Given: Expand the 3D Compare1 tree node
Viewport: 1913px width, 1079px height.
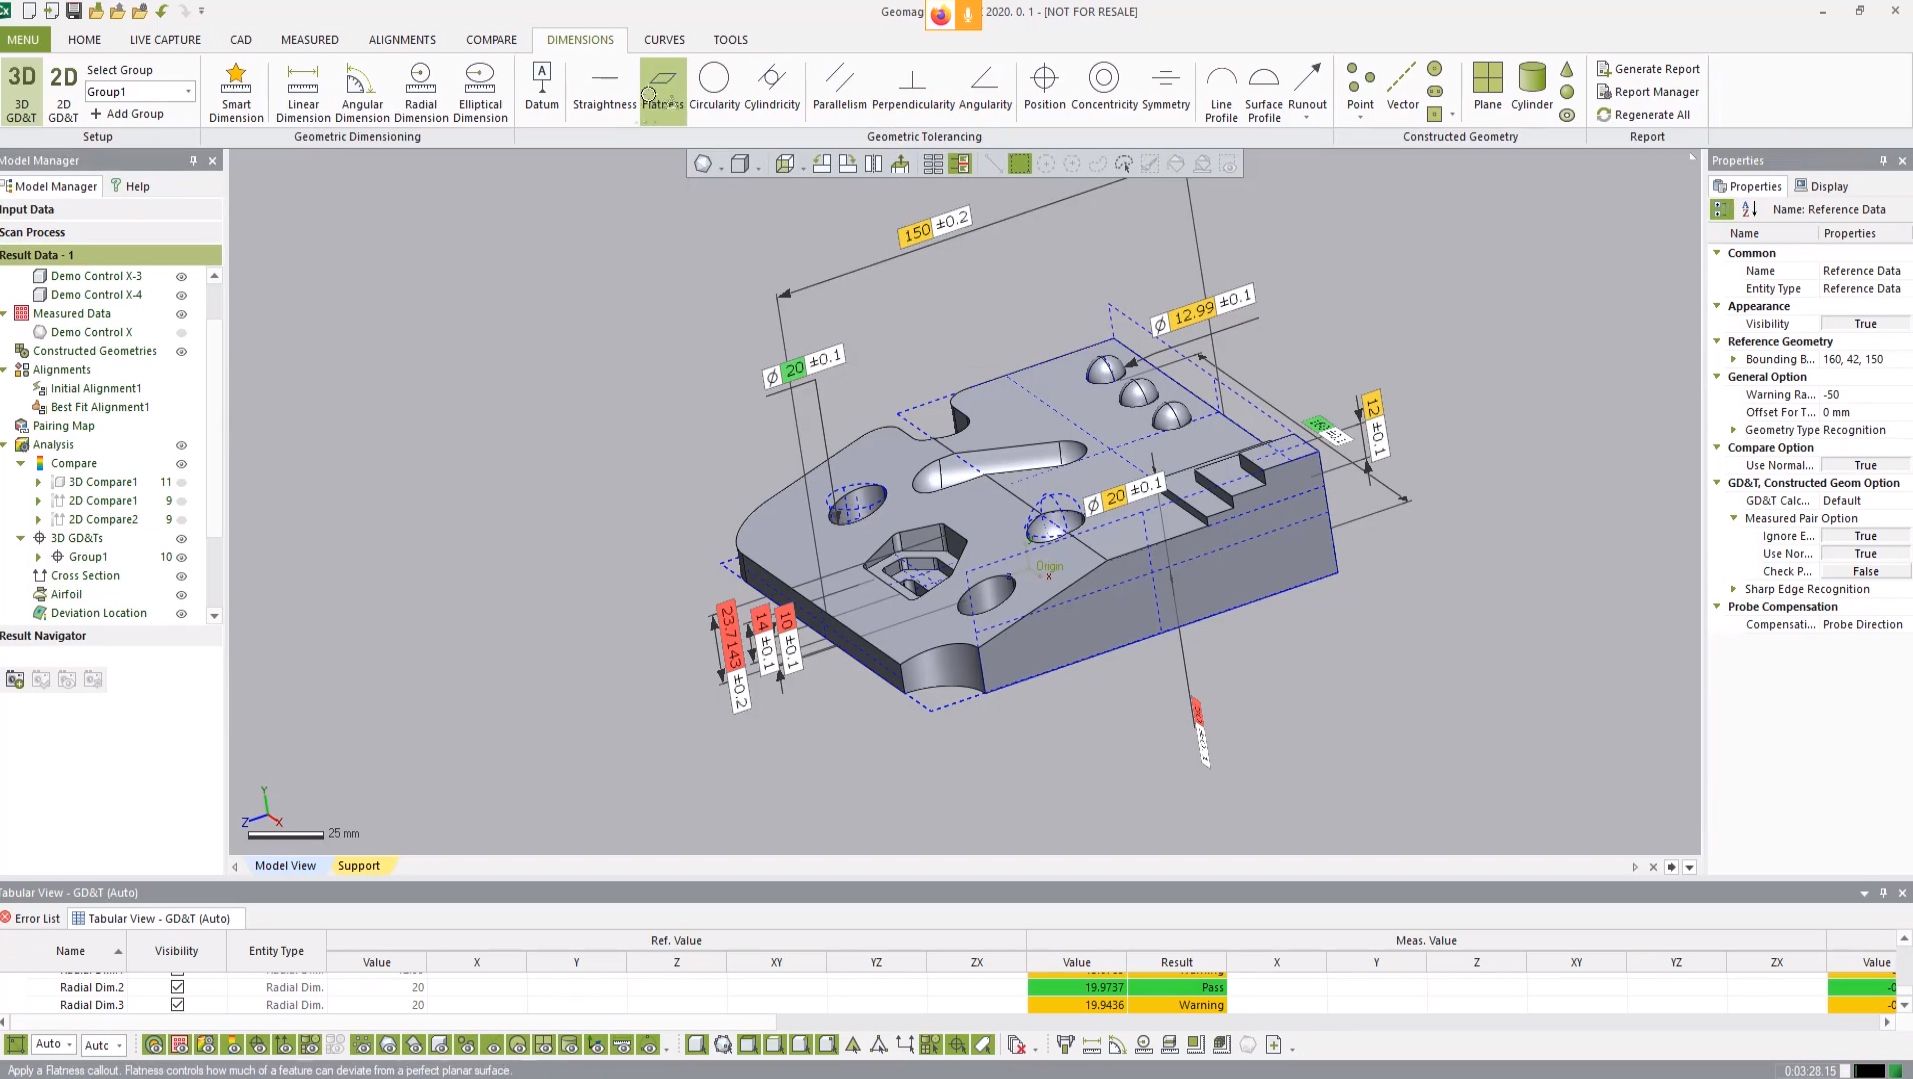Looking at the screenshot, I should point(39,482).
